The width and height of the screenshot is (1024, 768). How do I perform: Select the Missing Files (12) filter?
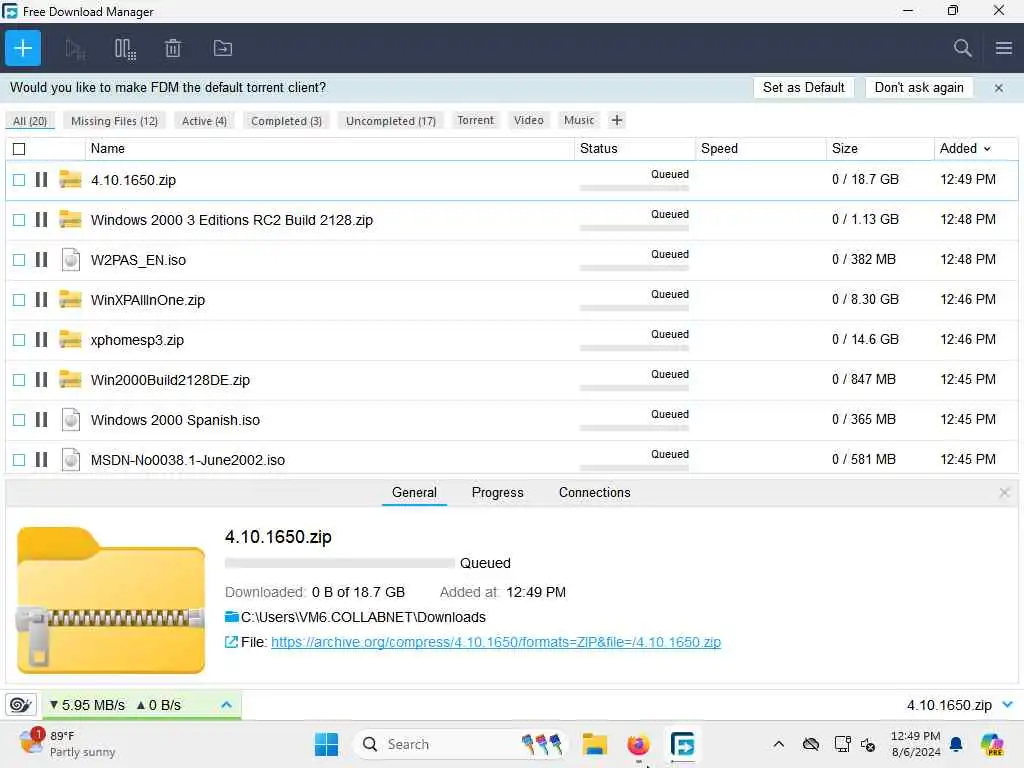click(x=114, y=121)
